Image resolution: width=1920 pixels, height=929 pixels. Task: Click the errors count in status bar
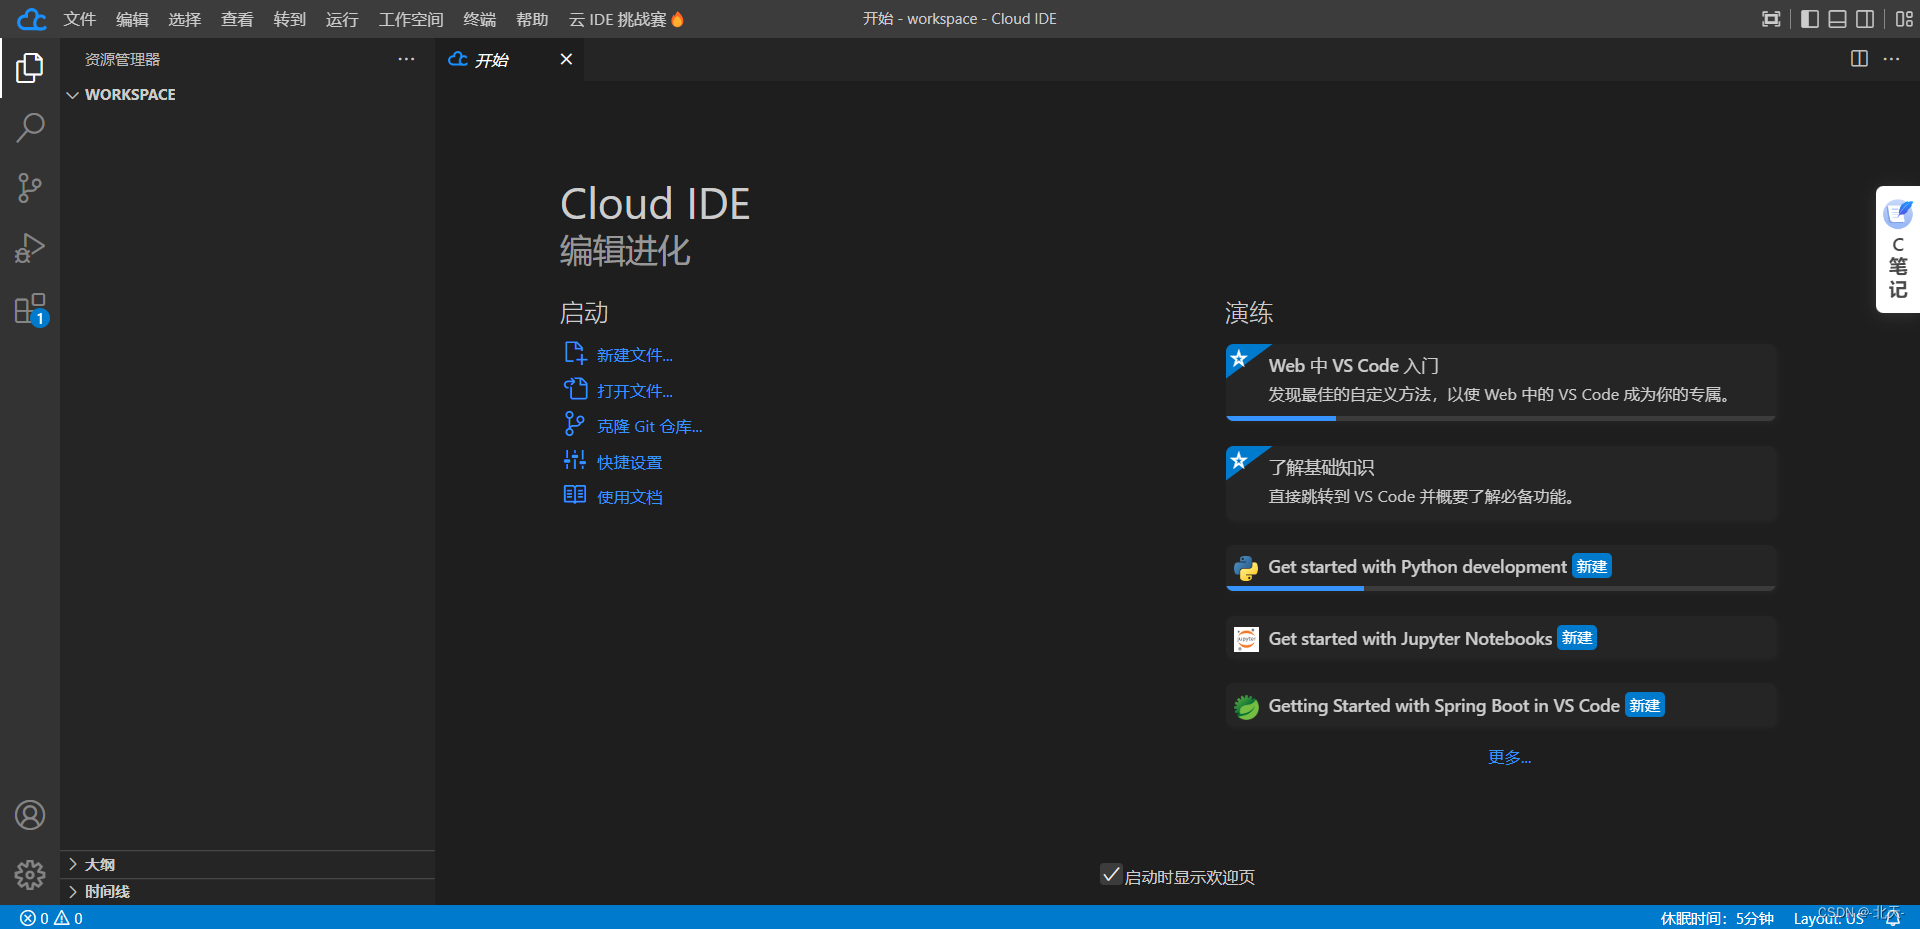[34, 918]
